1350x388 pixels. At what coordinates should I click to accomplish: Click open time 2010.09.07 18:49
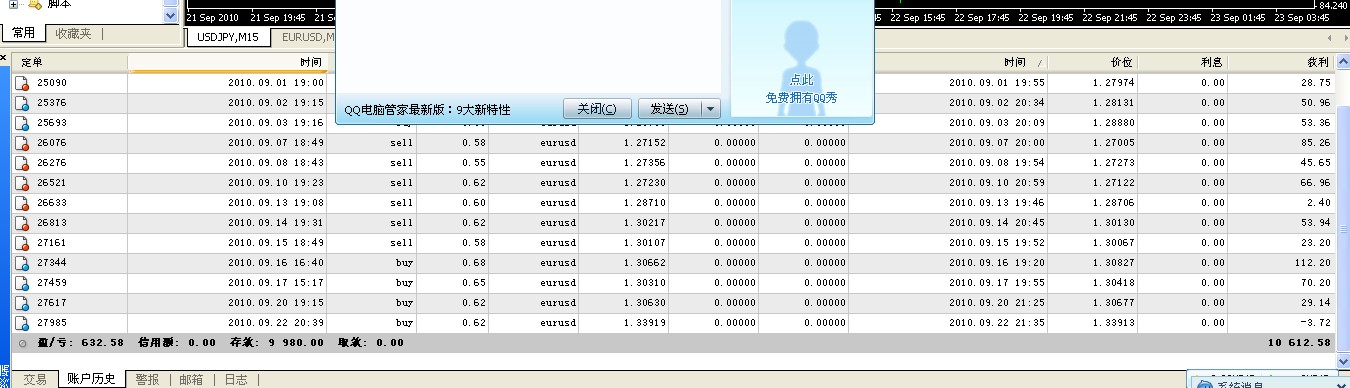276,143
